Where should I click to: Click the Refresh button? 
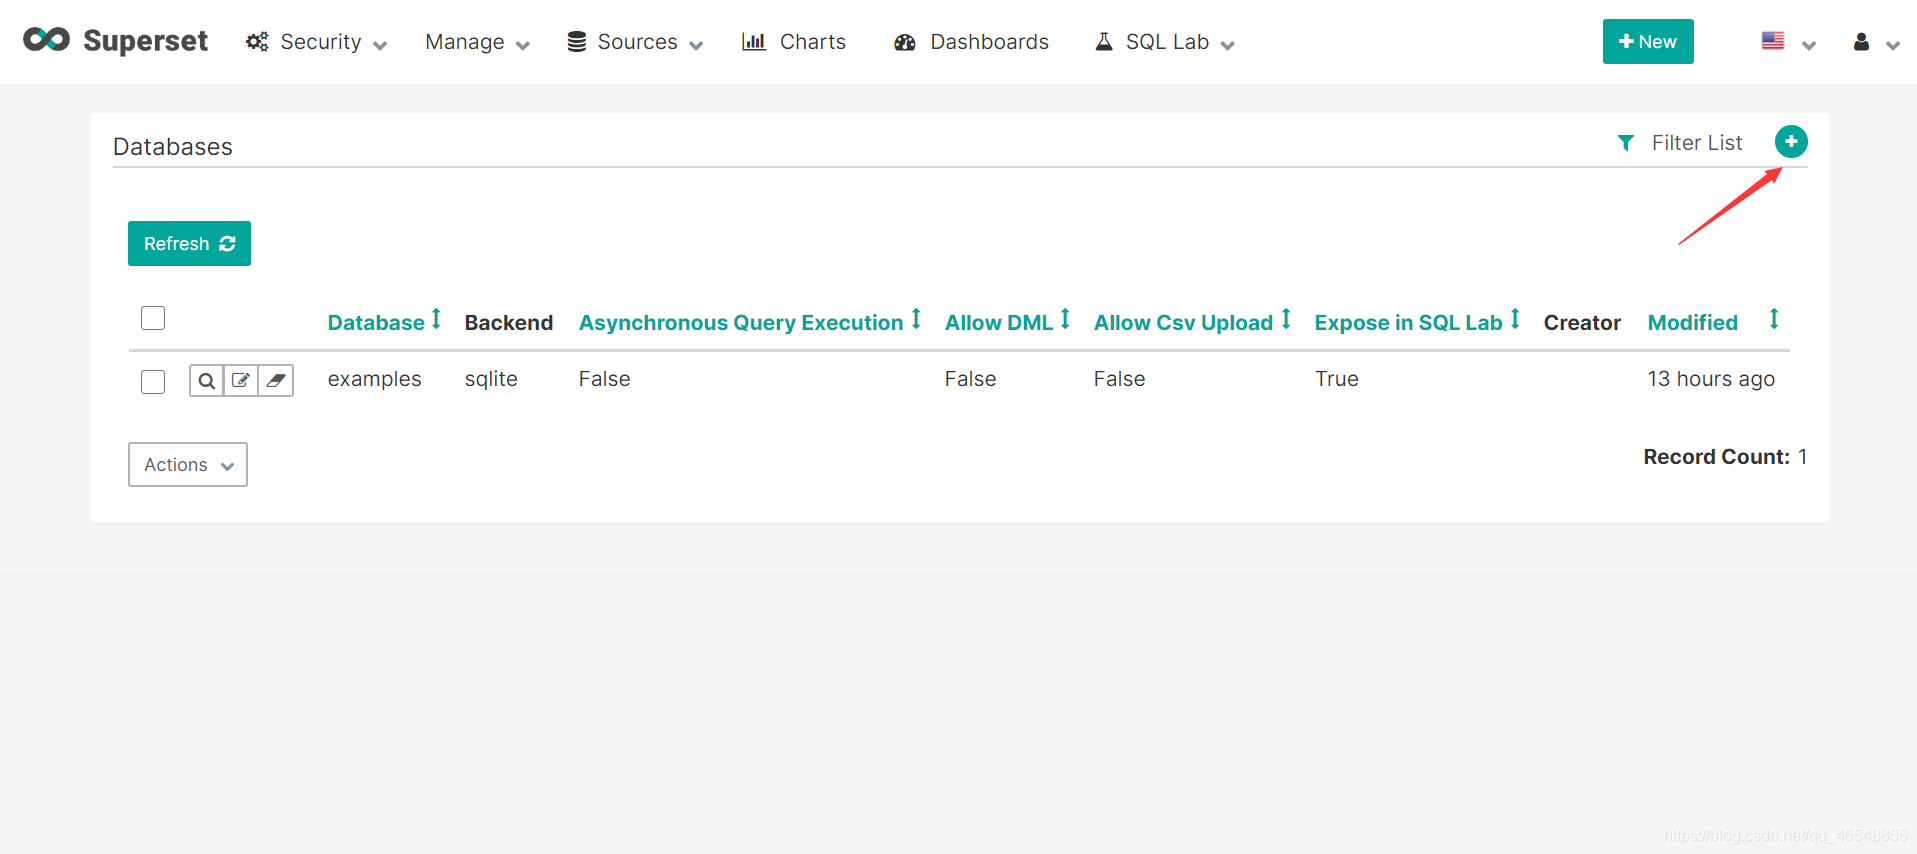pyautogui.click(x=189, y=244)
